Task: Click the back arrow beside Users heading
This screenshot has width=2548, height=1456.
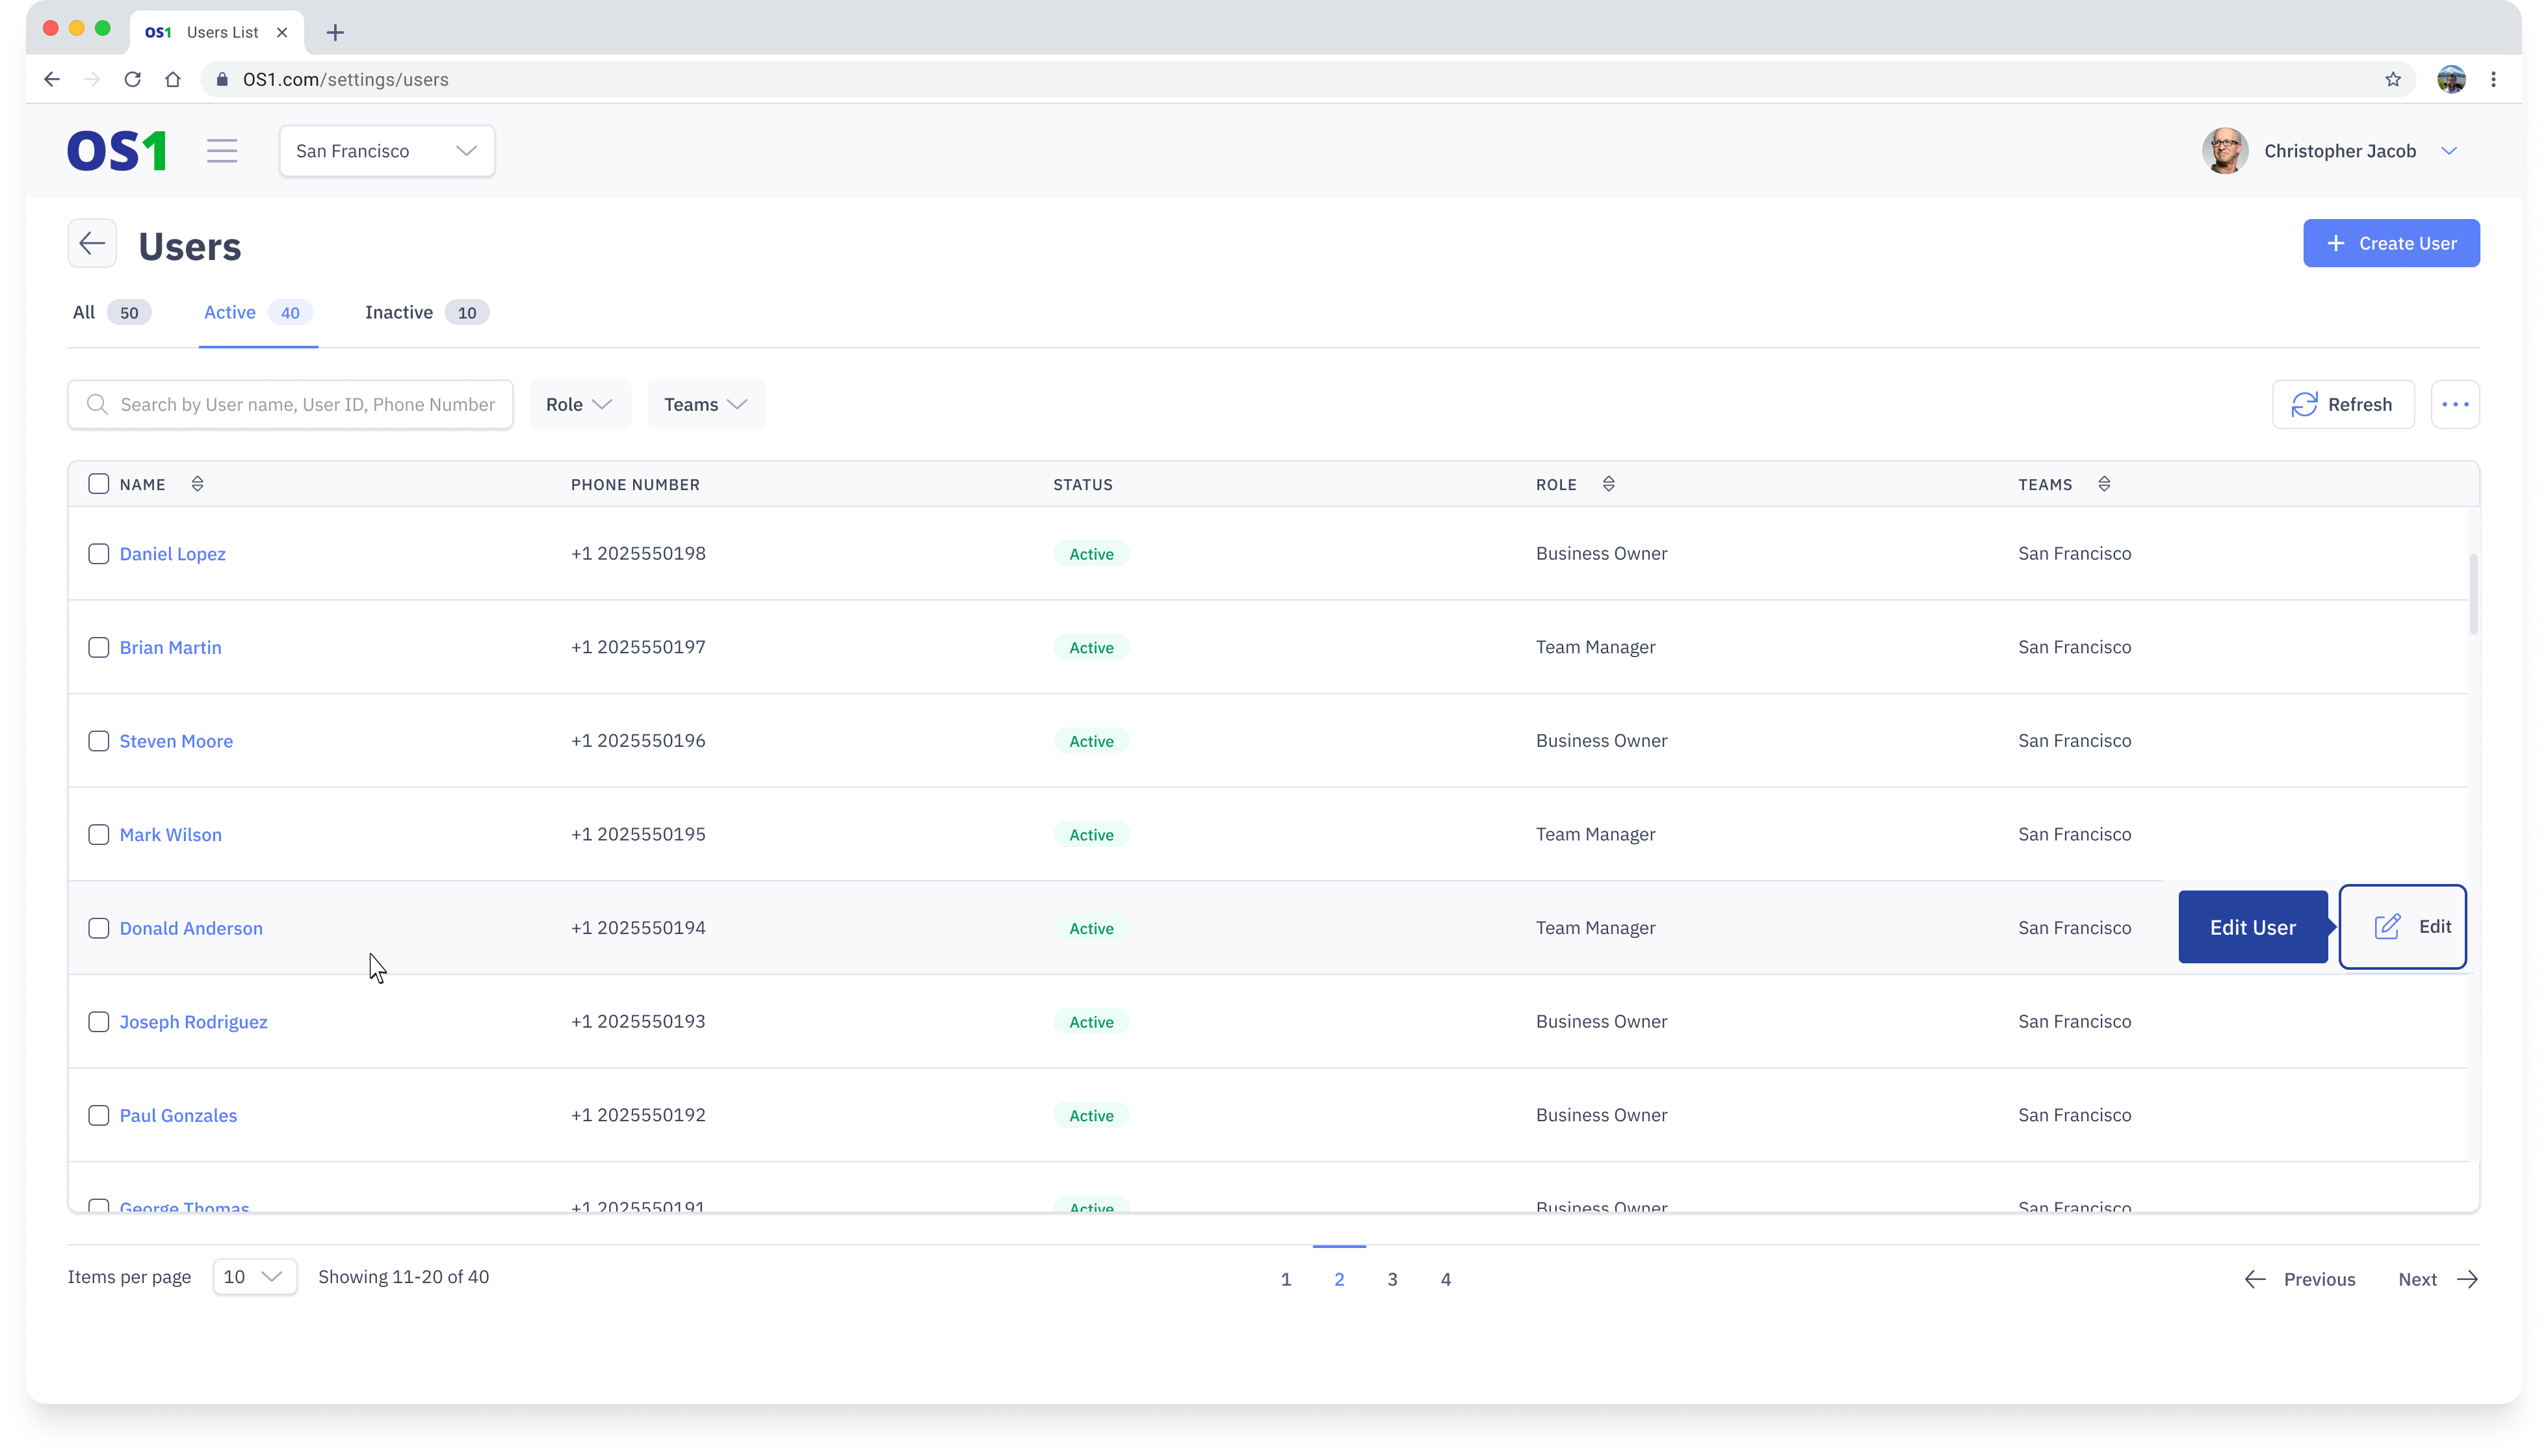Action: pyautogui.click(x=92, y=243)
